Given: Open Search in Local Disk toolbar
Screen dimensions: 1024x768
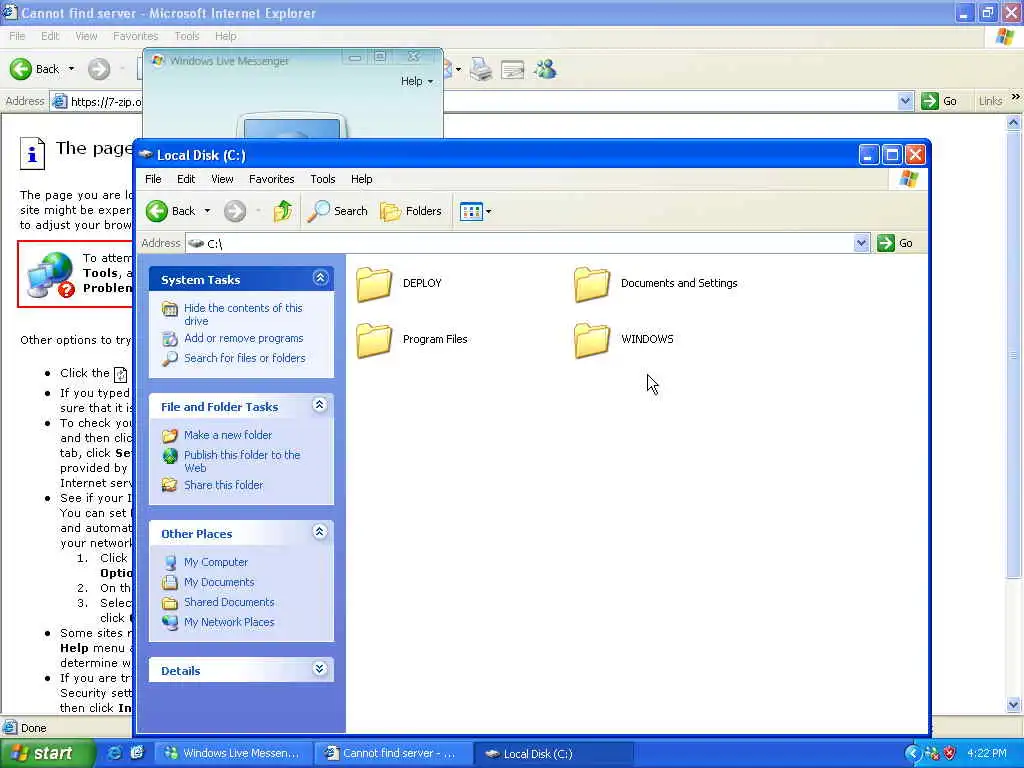Looking at the screenshot, I should (x=337, y=211).
